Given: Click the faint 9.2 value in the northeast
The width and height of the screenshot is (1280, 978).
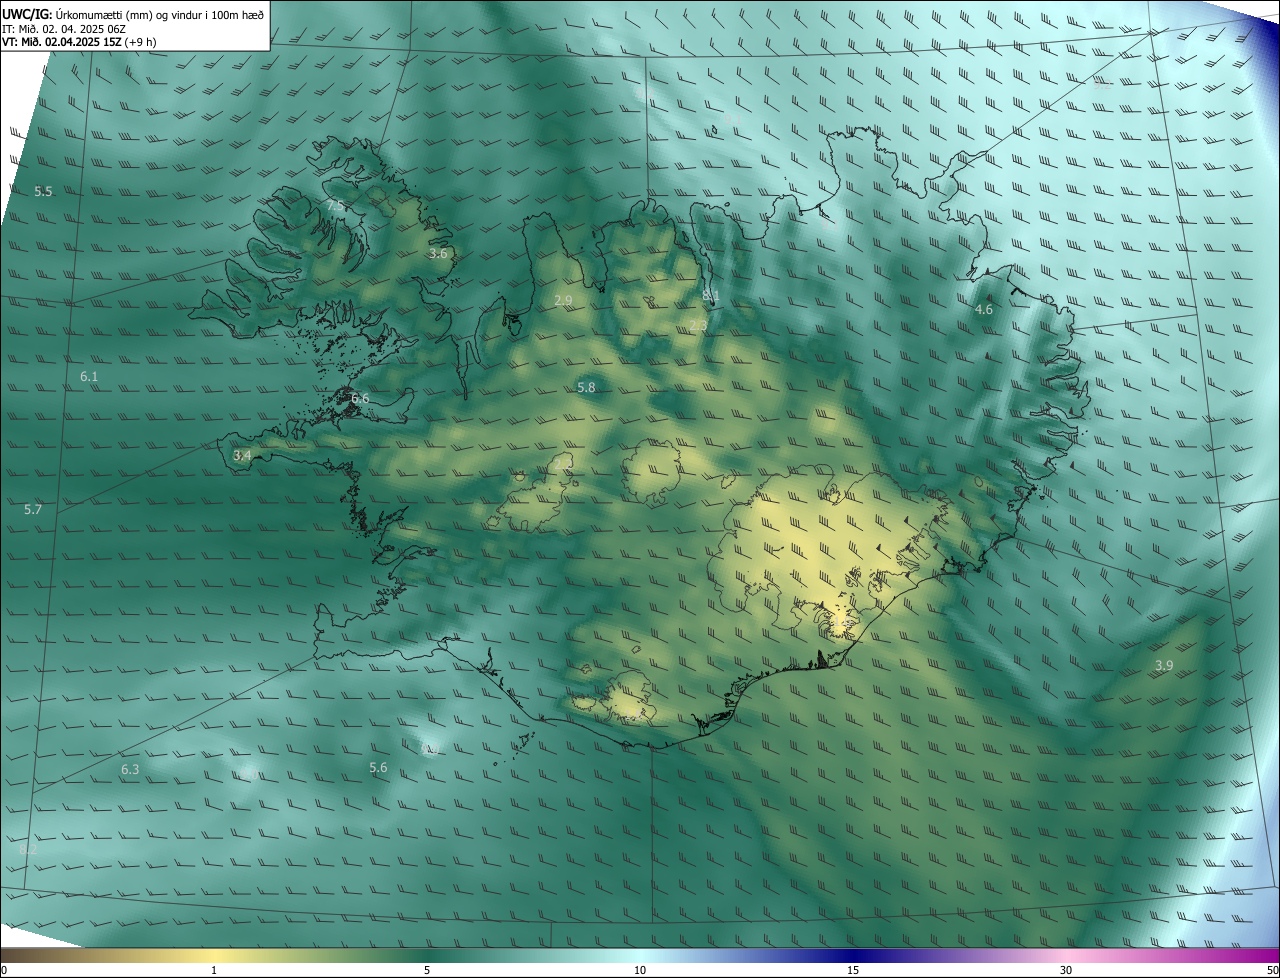Looking at the screenshot, I should (x=1102, y=85).
